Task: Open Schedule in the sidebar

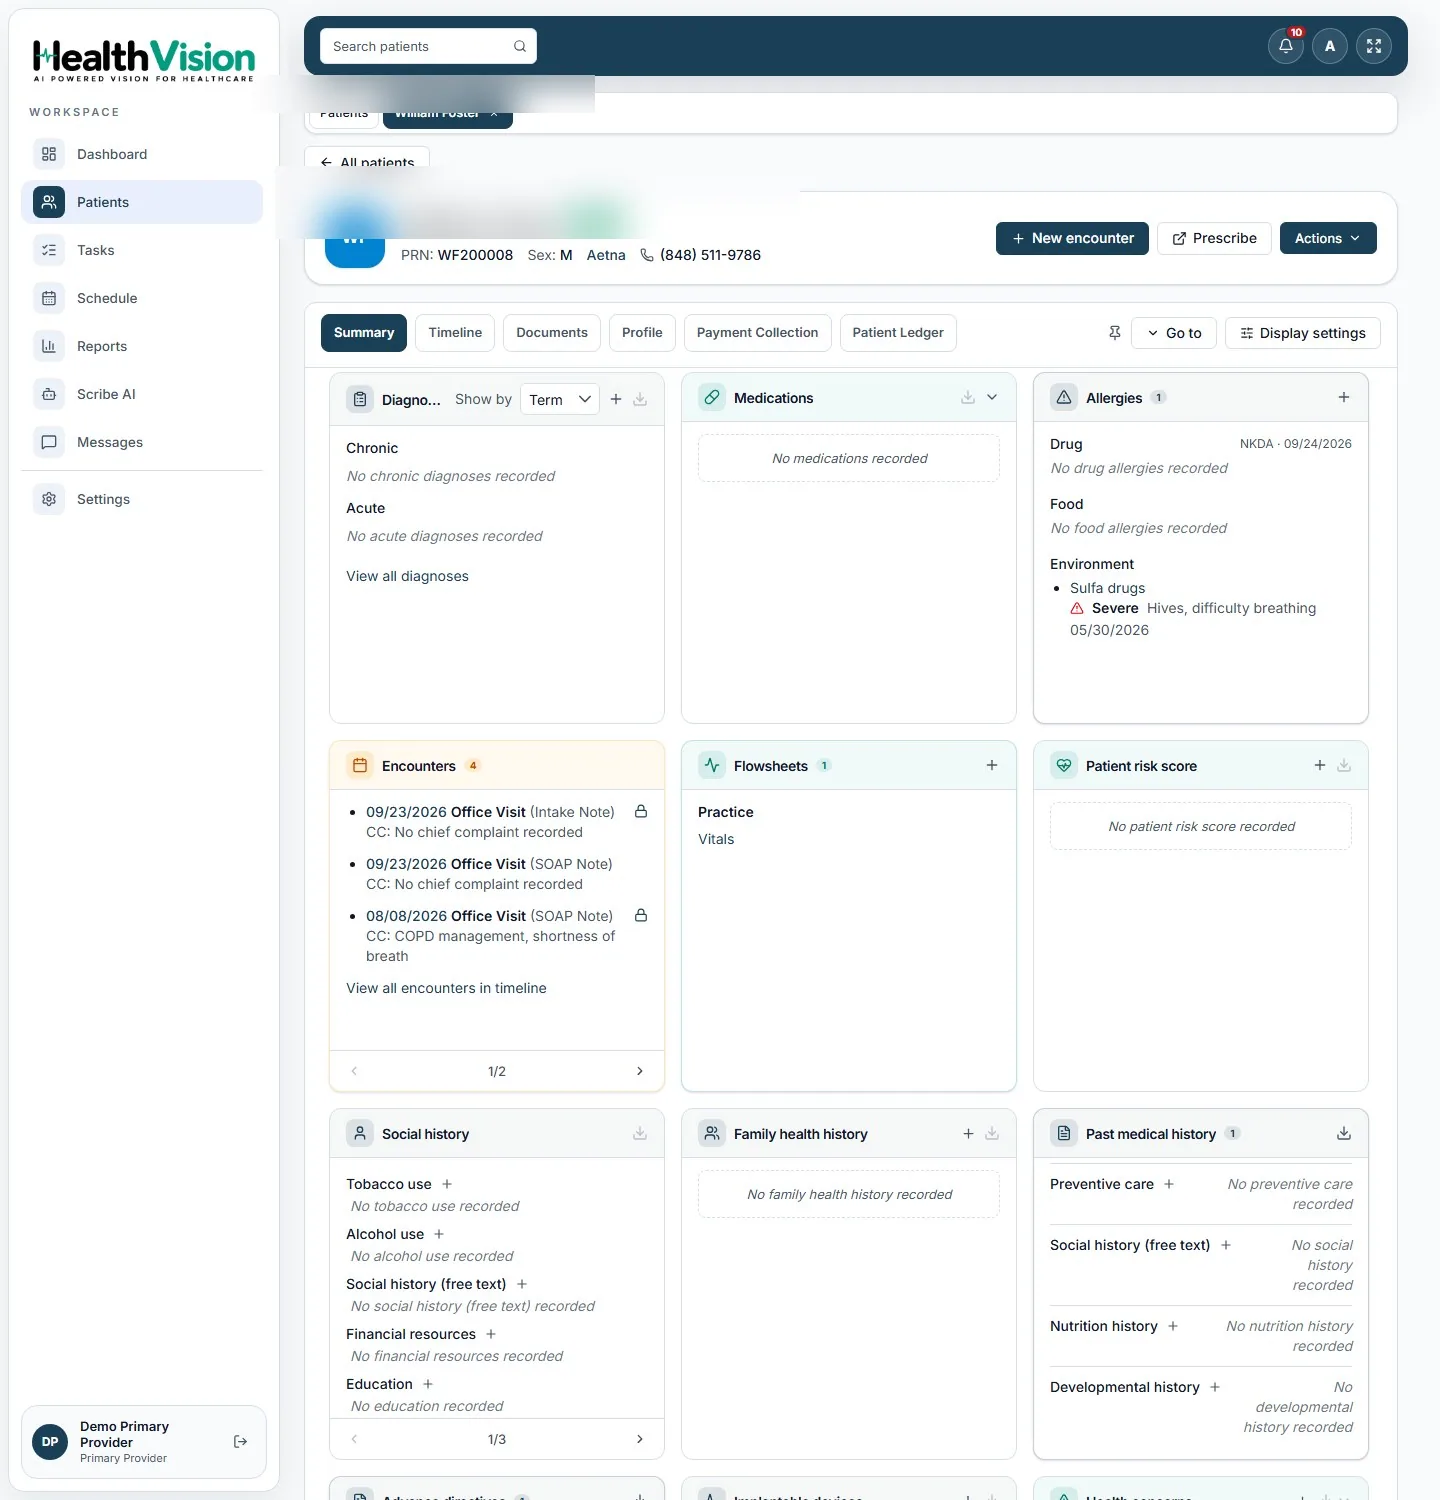Action: tap(141, 298)
